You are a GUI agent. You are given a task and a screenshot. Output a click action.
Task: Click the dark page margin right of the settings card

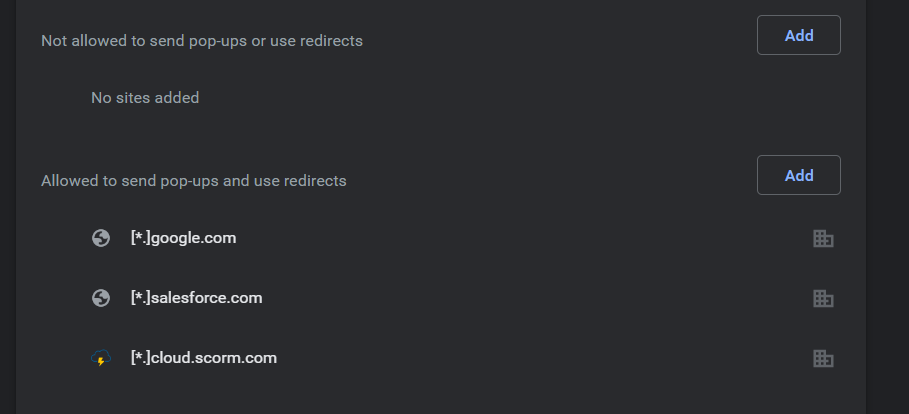[x=888, y=200]
